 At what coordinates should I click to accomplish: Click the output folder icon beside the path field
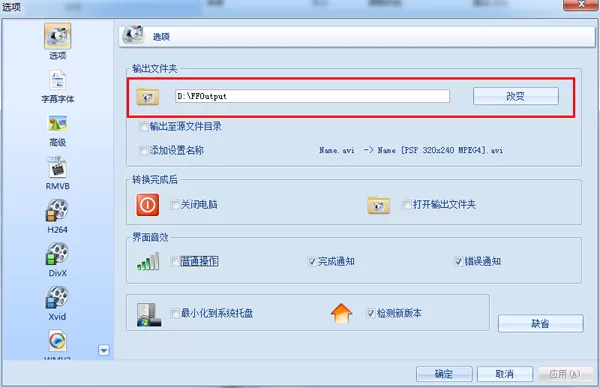tap(147, 96)
